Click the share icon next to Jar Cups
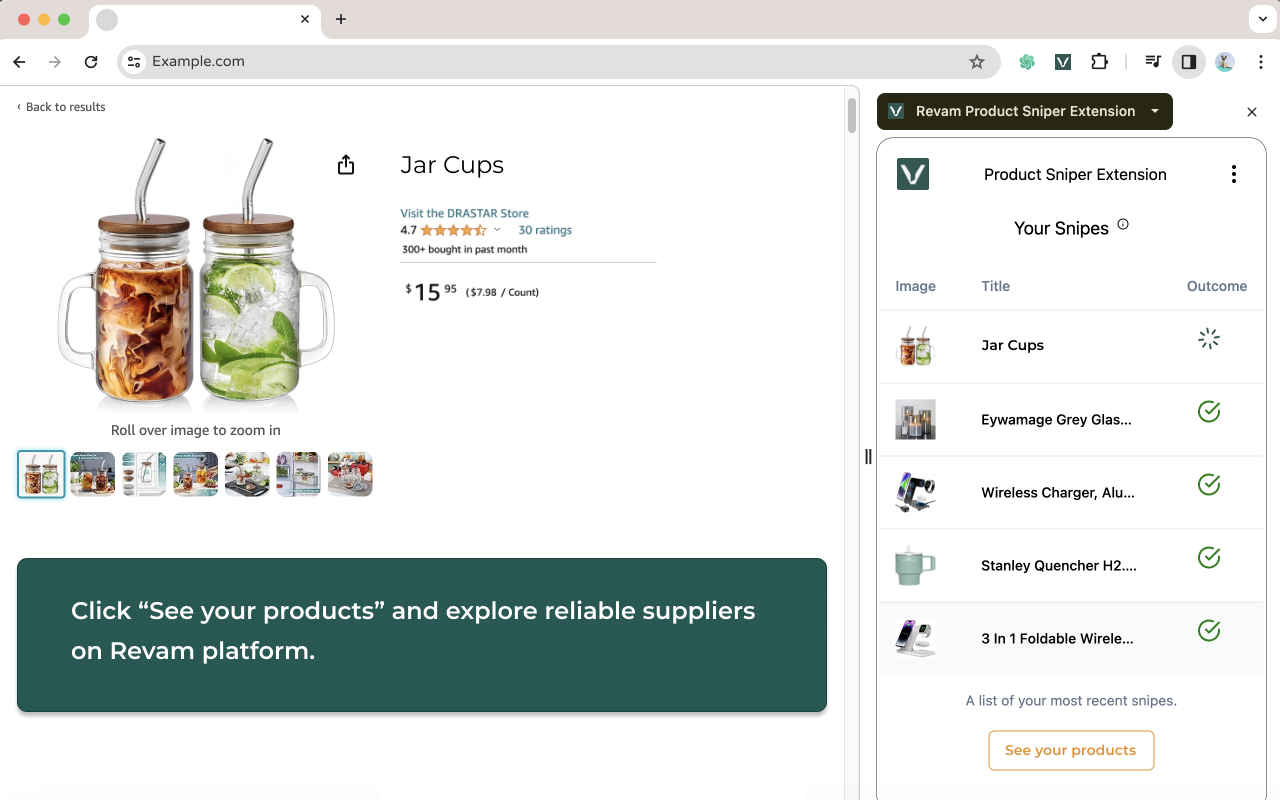 [x=346, y=164]
